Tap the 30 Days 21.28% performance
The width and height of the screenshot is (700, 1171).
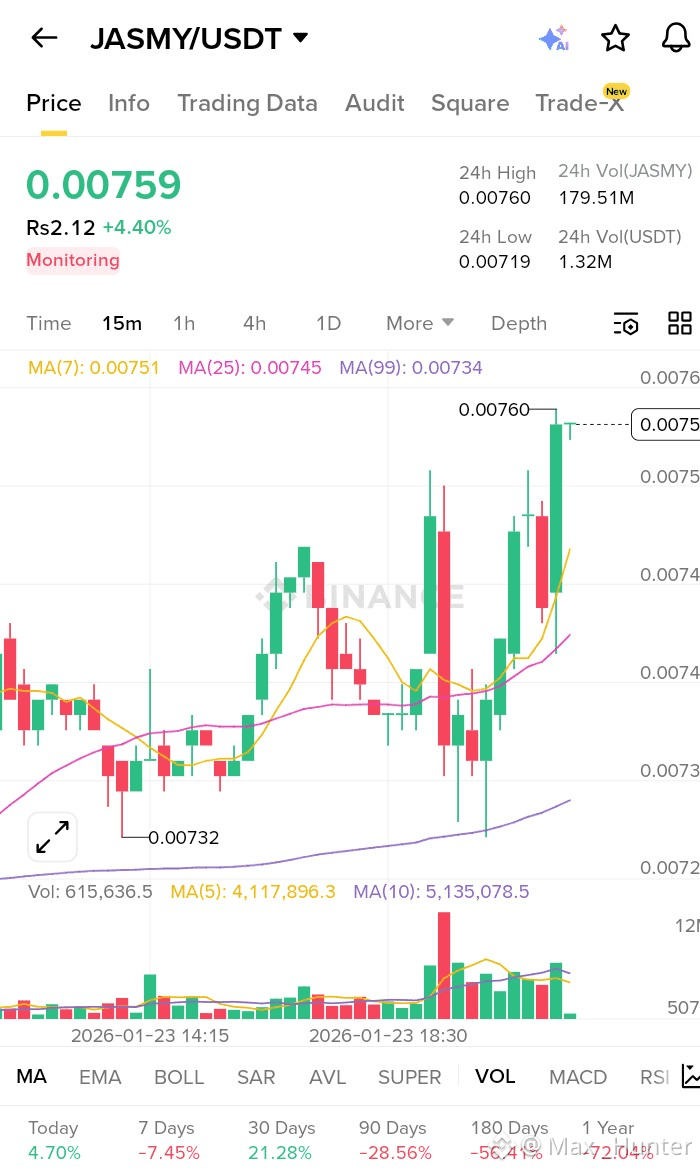[x=280, y=1140]
